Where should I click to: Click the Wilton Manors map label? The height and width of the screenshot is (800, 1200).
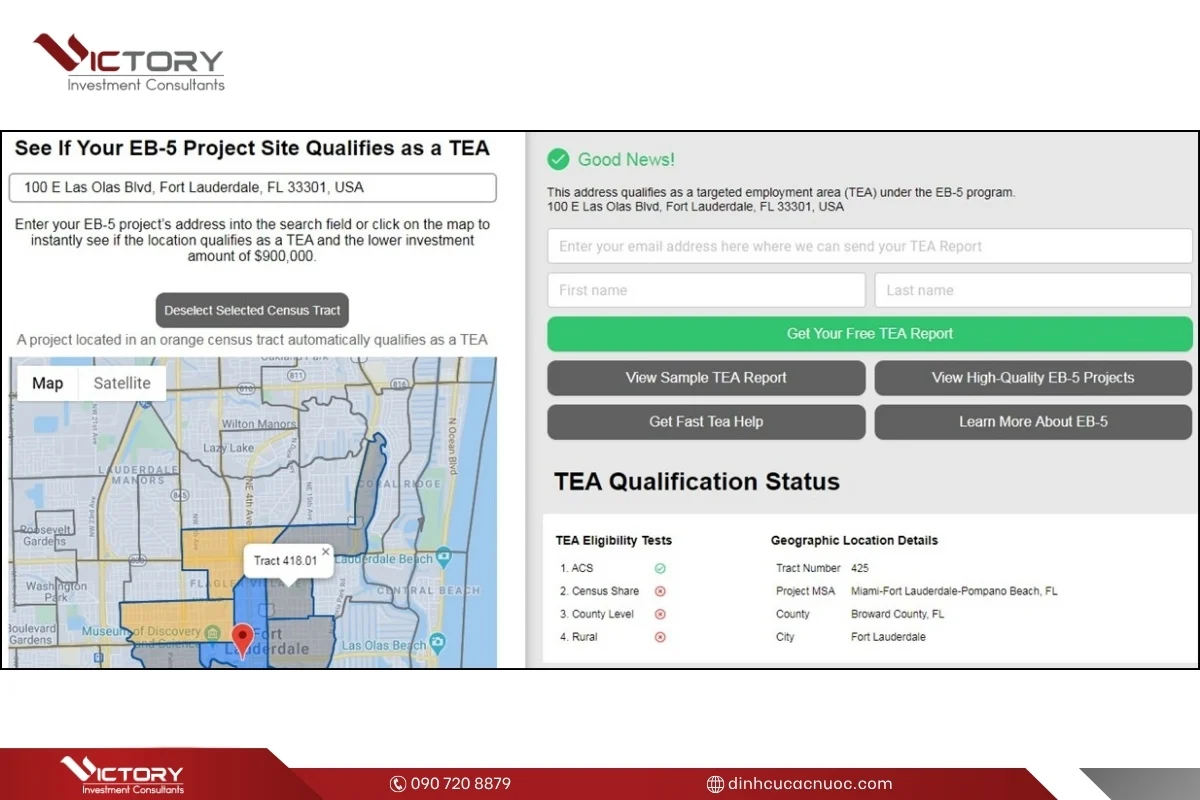259,424
